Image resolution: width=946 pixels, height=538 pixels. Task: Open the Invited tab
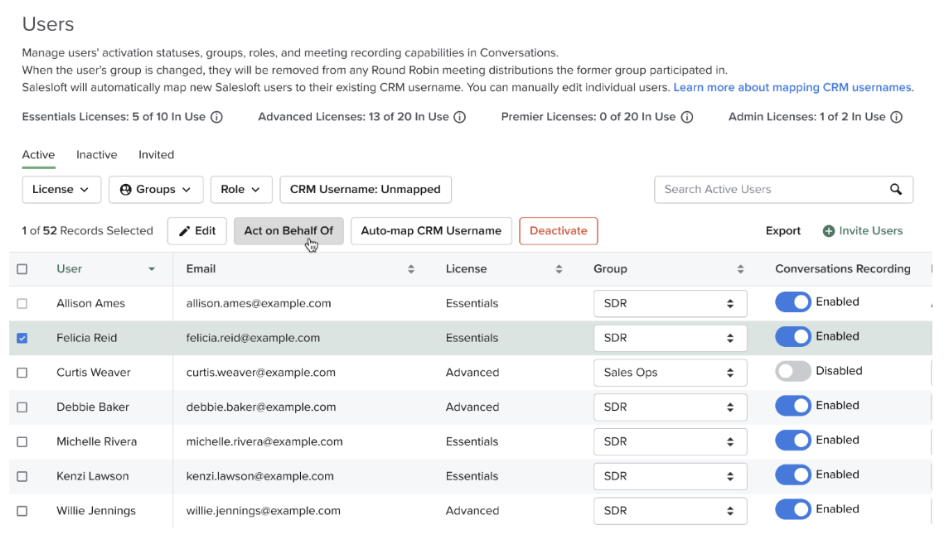click(x=156, y=155)
